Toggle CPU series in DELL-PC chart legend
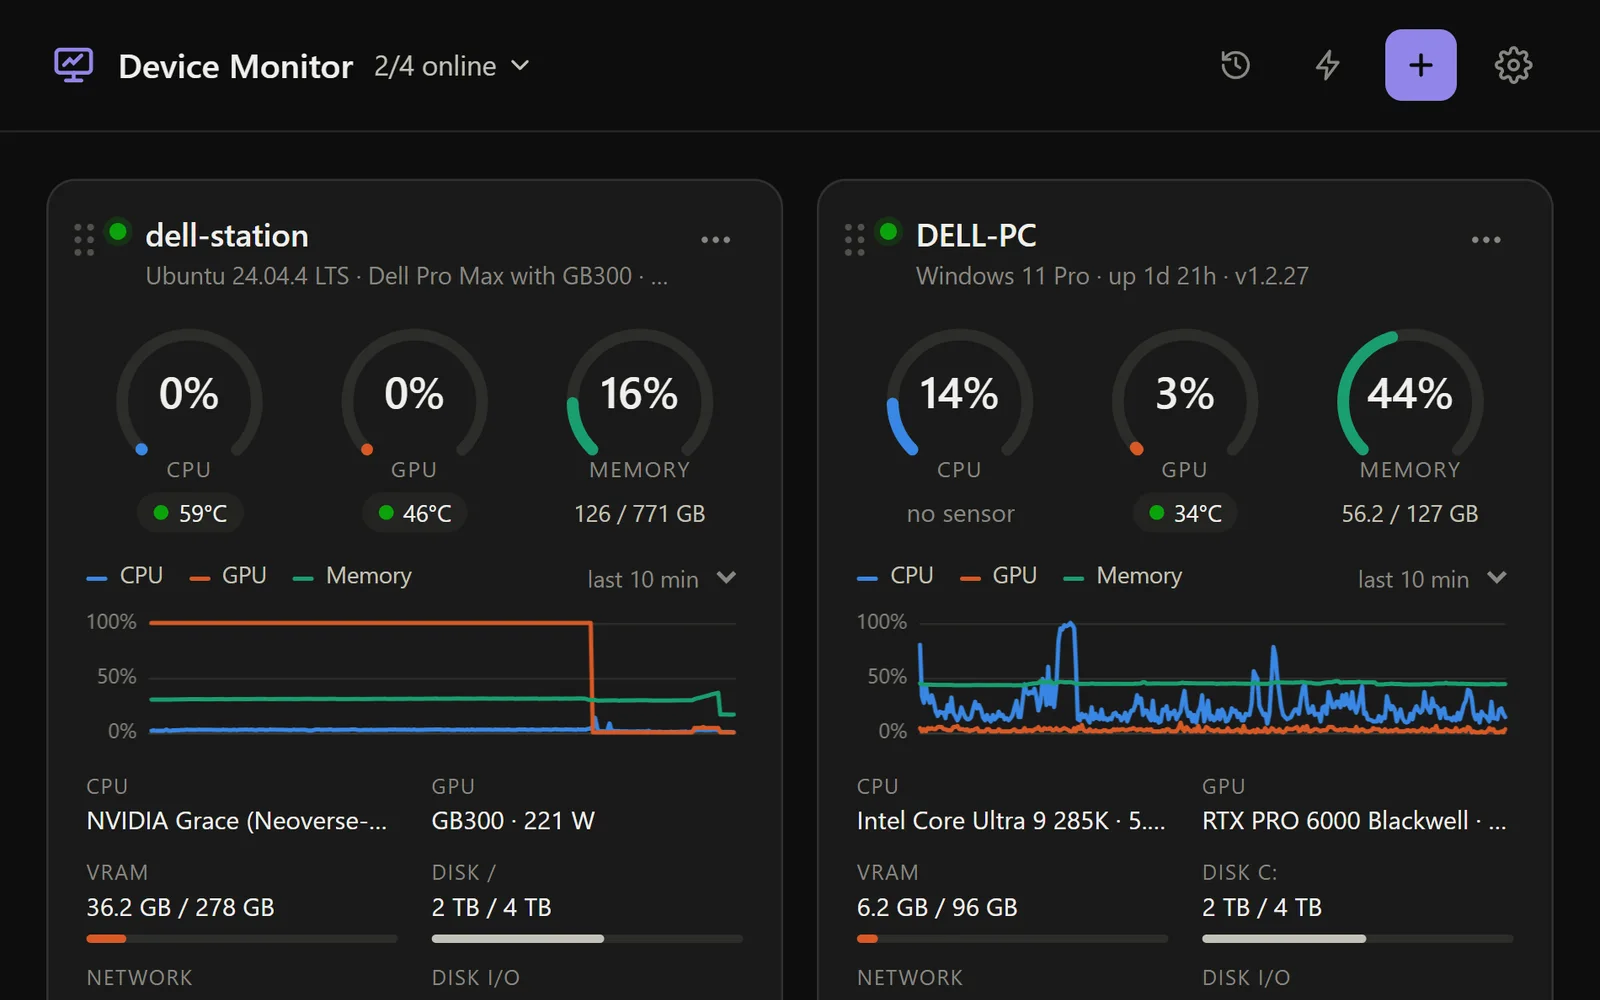This screenshot has height=1000, width=1600. (x=895, y=576)
